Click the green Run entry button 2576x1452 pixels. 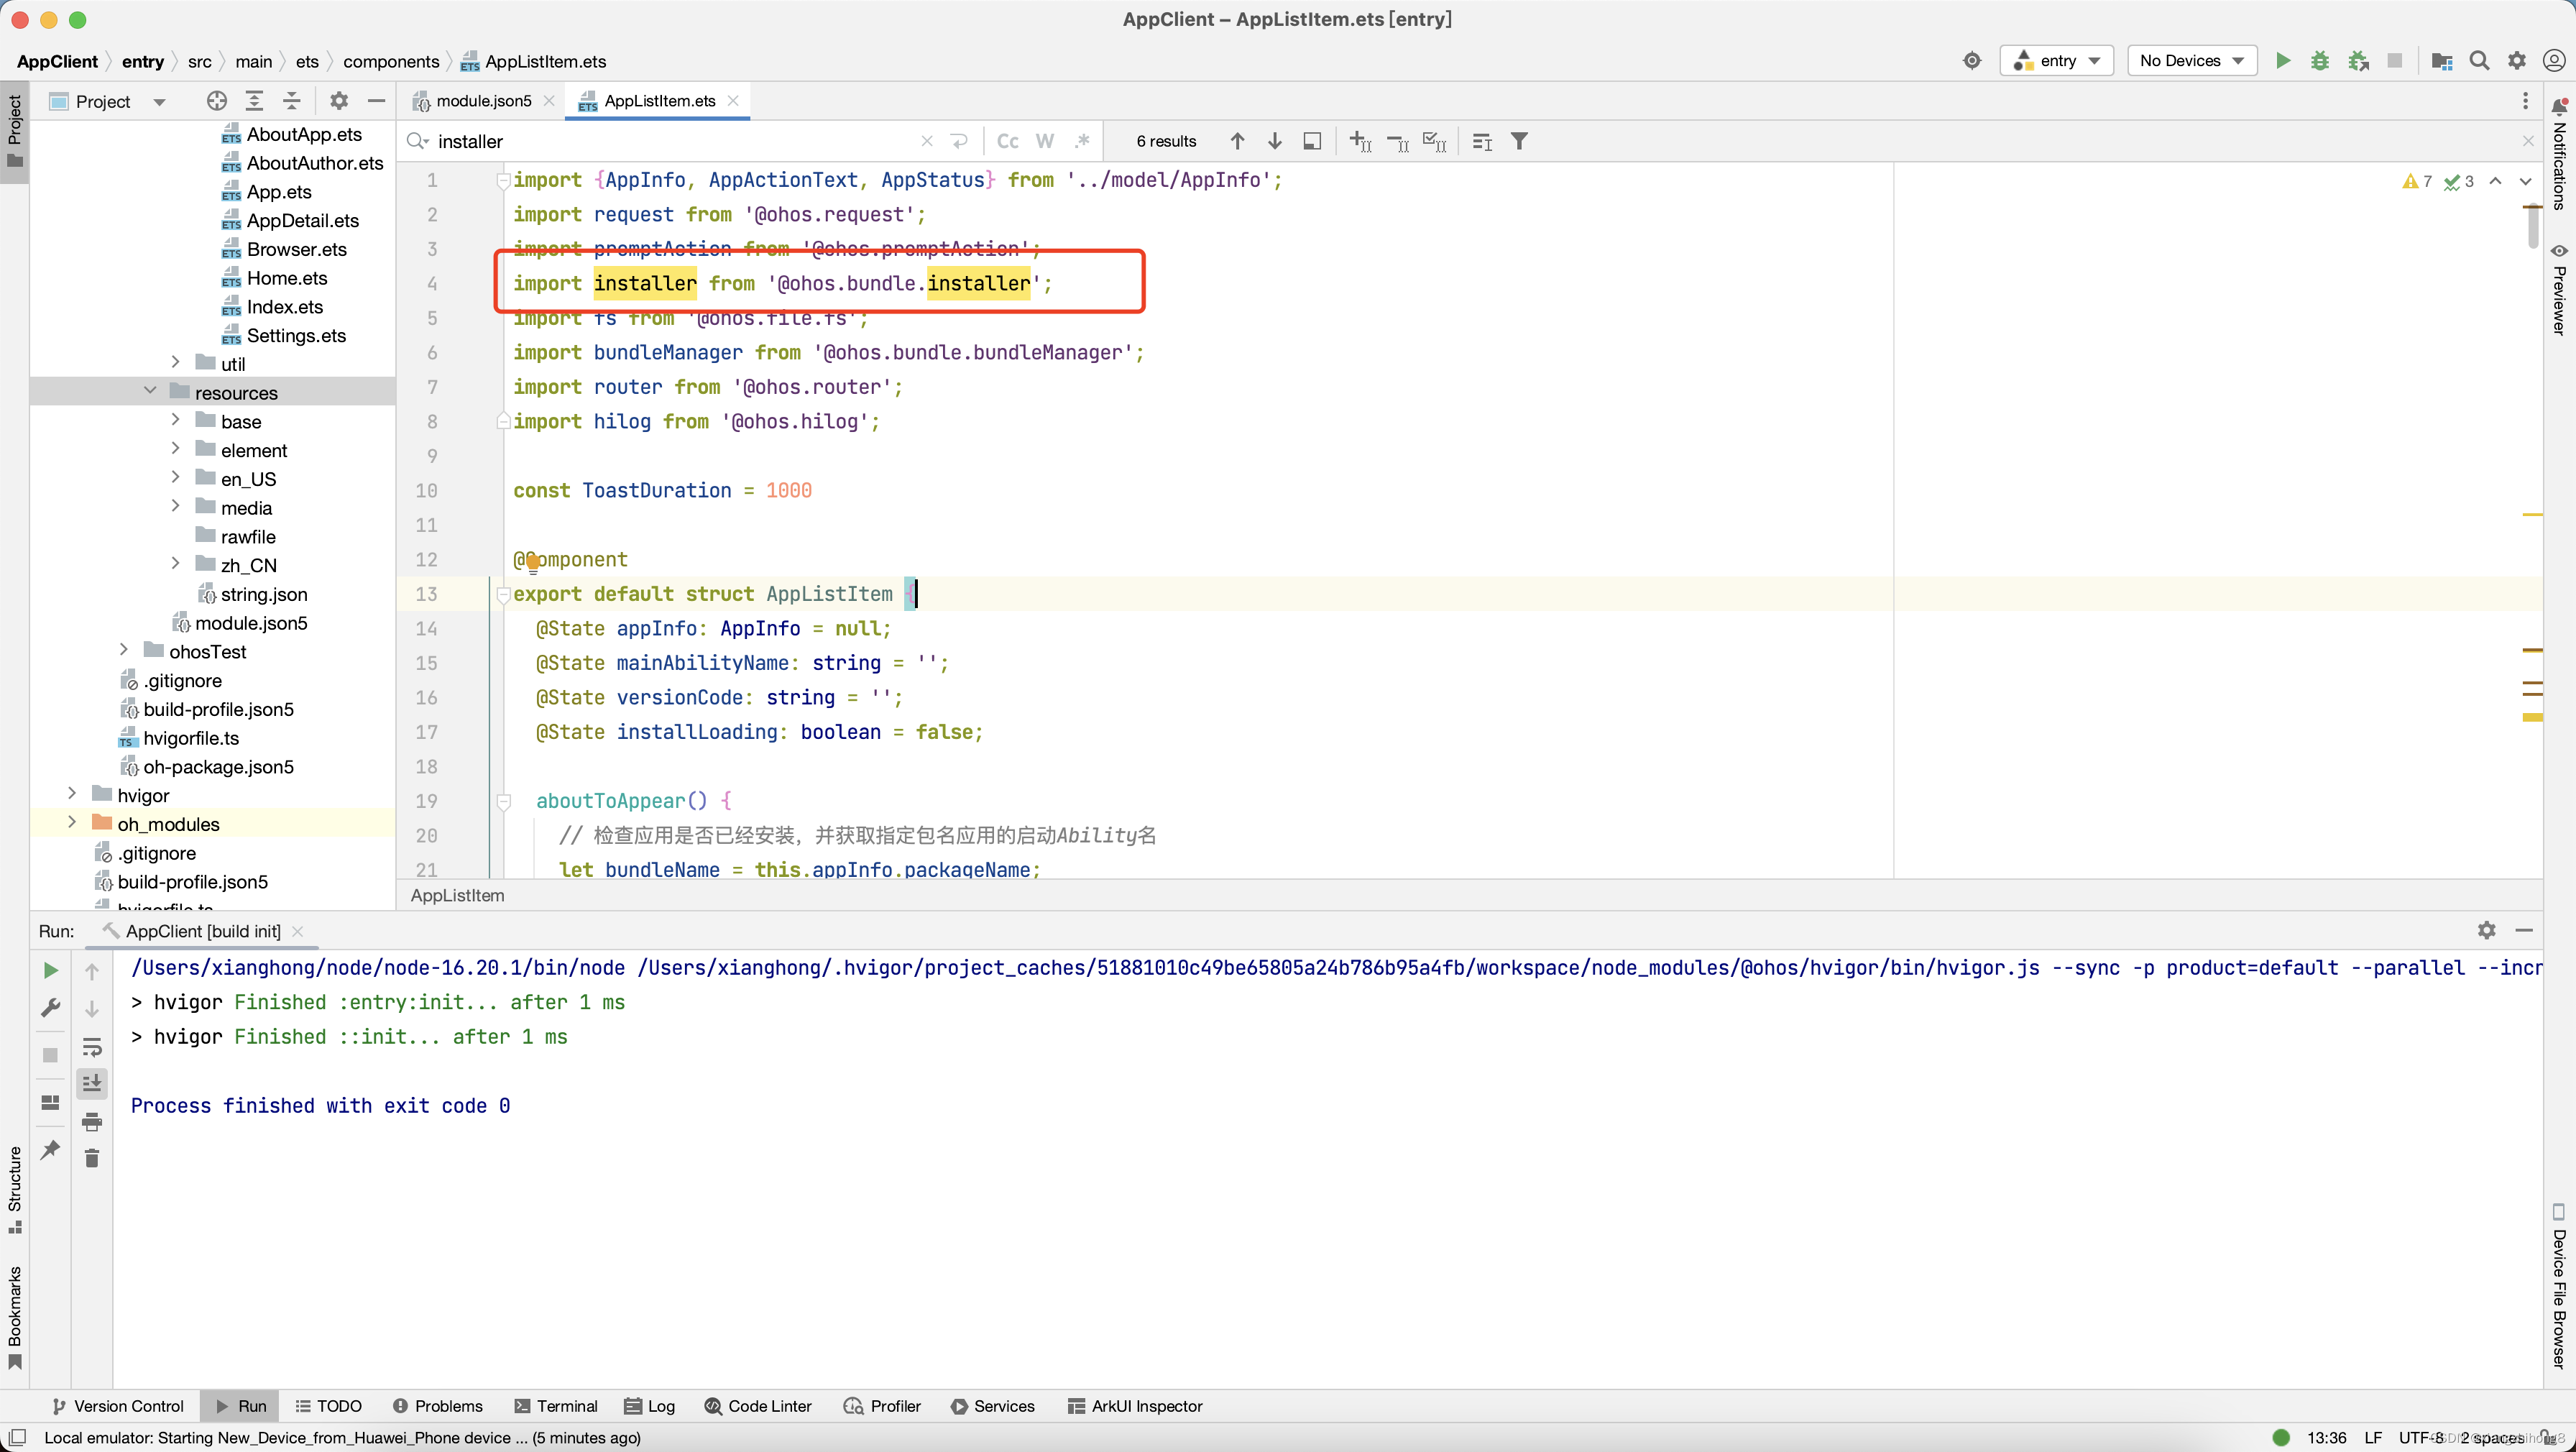tap(2282, 61)
